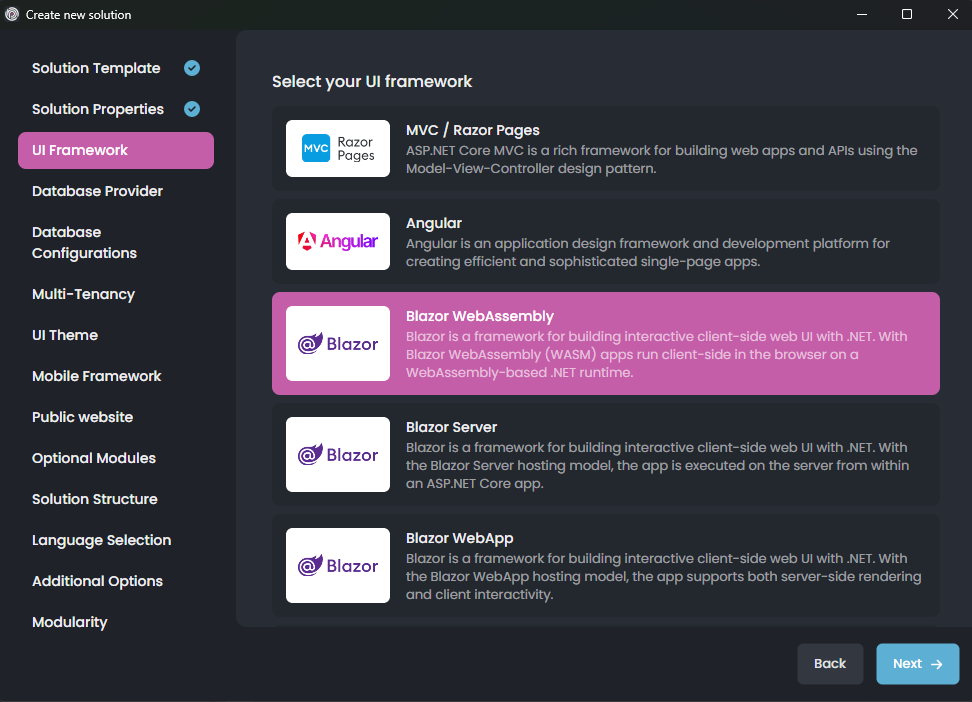Open the Solution Properties step

point(98,109)
